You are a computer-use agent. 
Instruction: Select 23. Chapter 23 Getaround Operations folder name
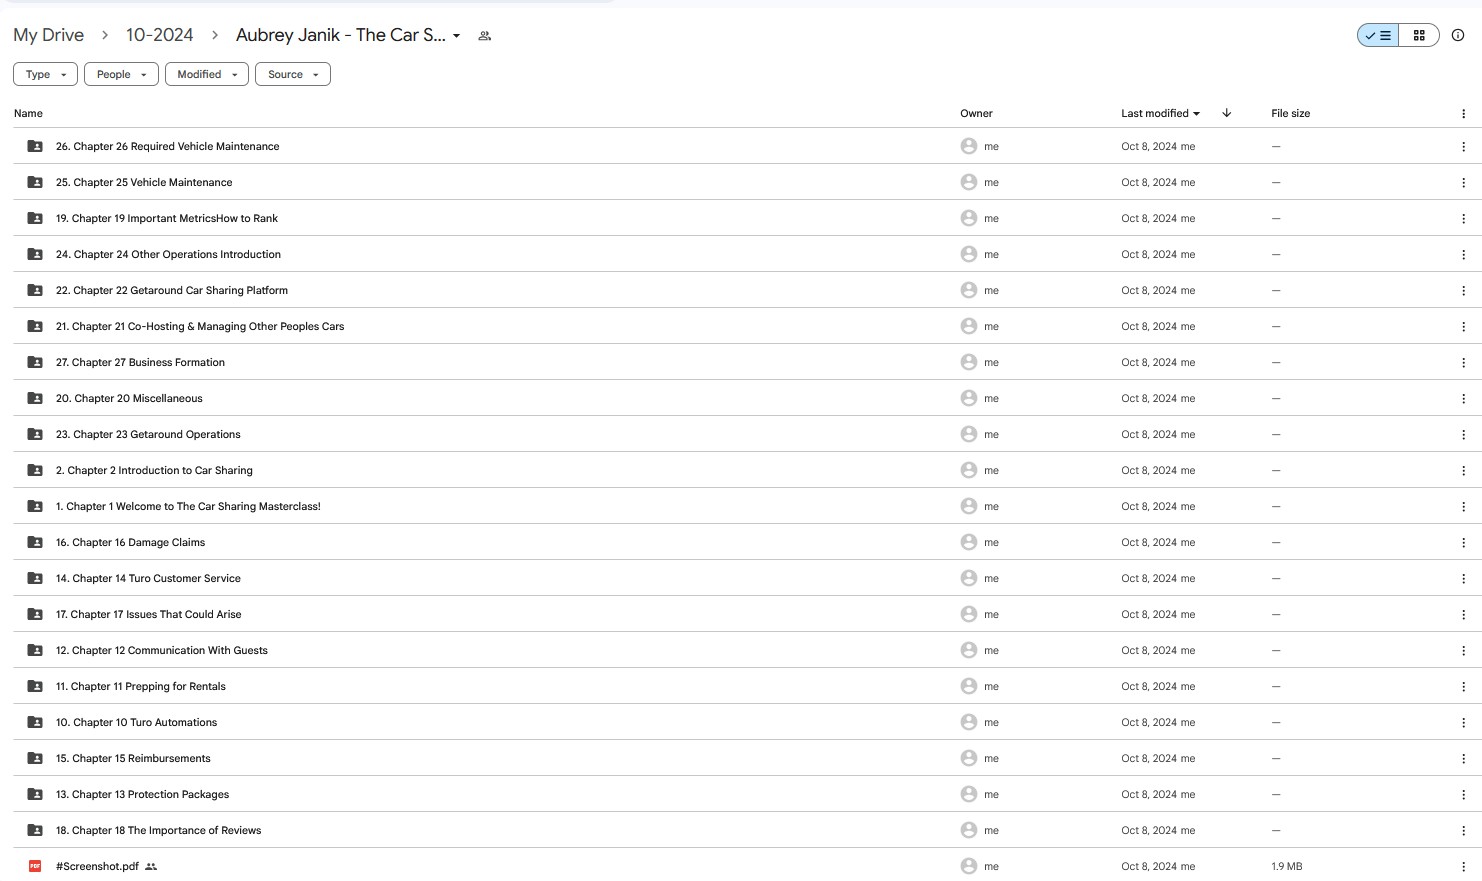tap(148, 434)
